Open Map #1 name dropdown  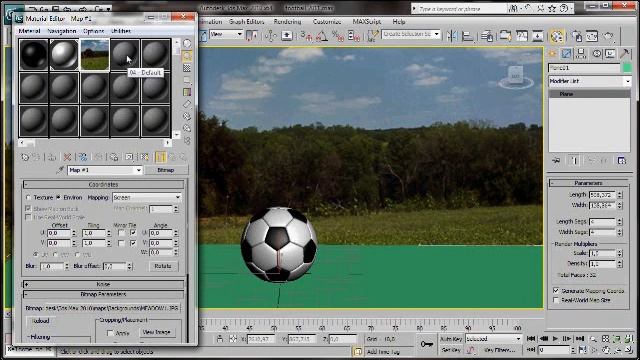pos(138,170)
